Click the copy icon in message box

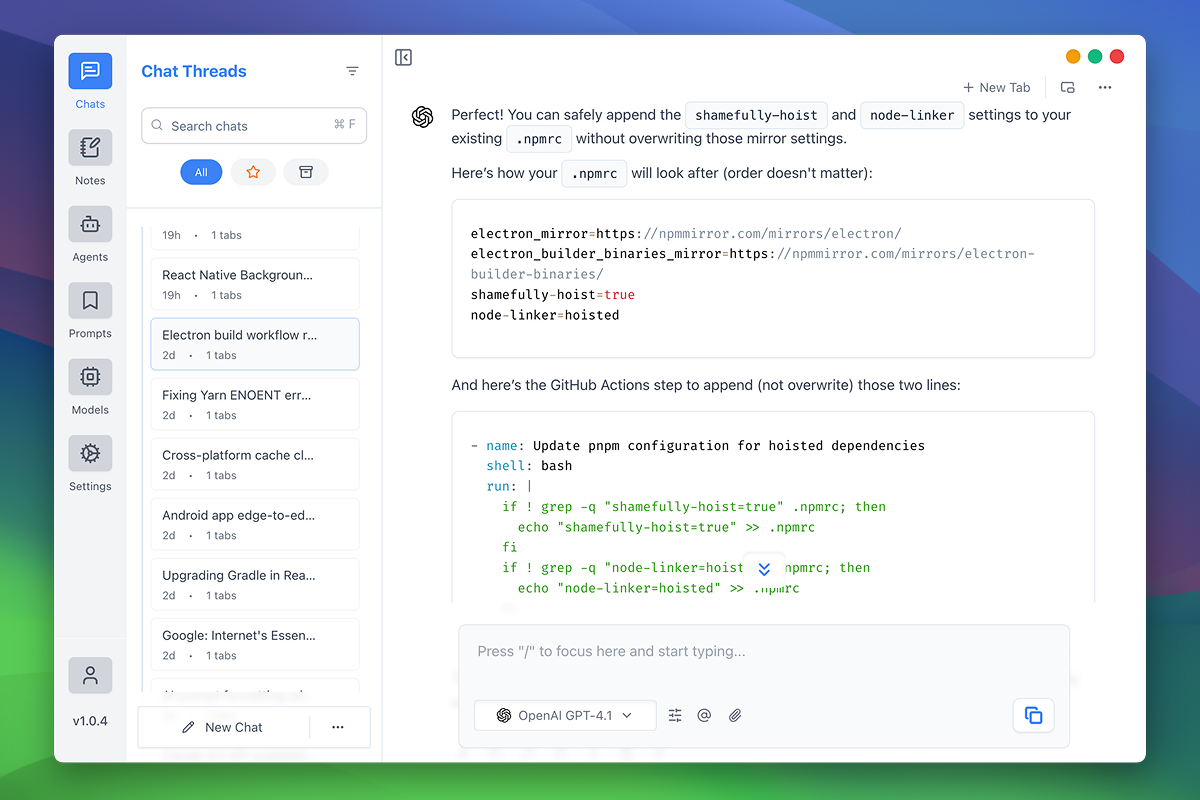[x=1034, y=715]
